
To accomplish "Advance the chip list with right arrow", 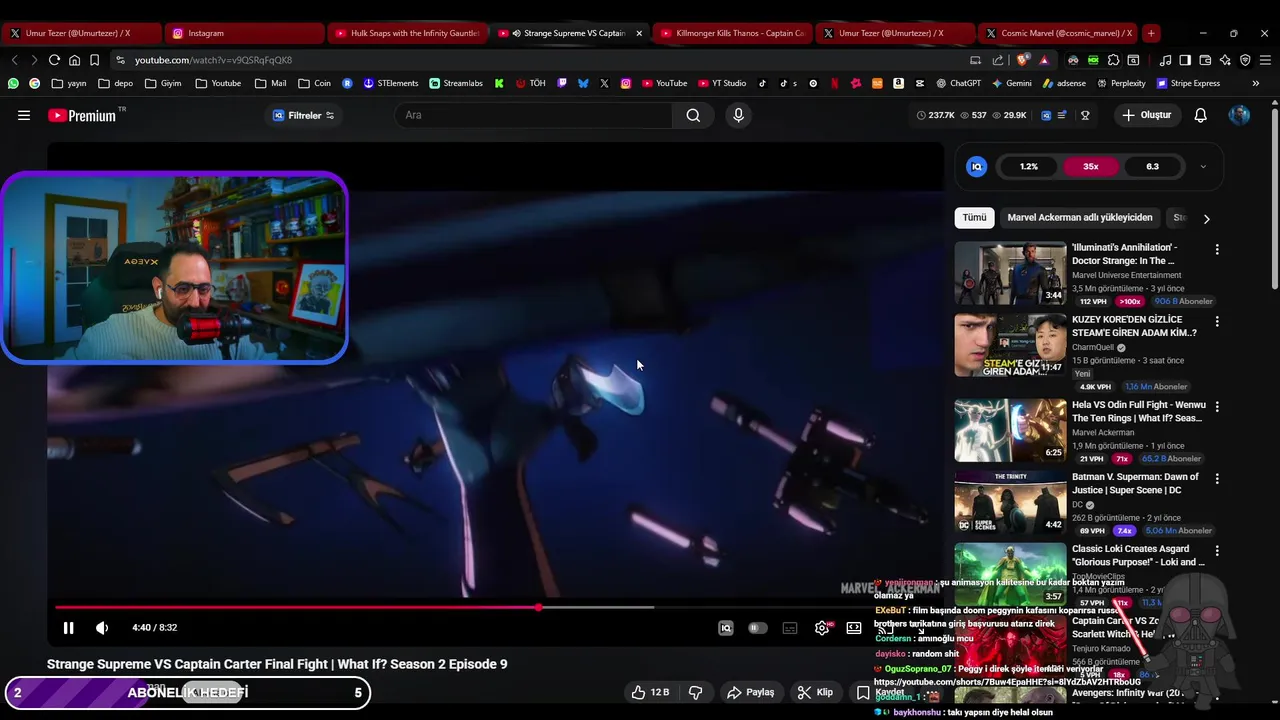I will point(1206,218).
